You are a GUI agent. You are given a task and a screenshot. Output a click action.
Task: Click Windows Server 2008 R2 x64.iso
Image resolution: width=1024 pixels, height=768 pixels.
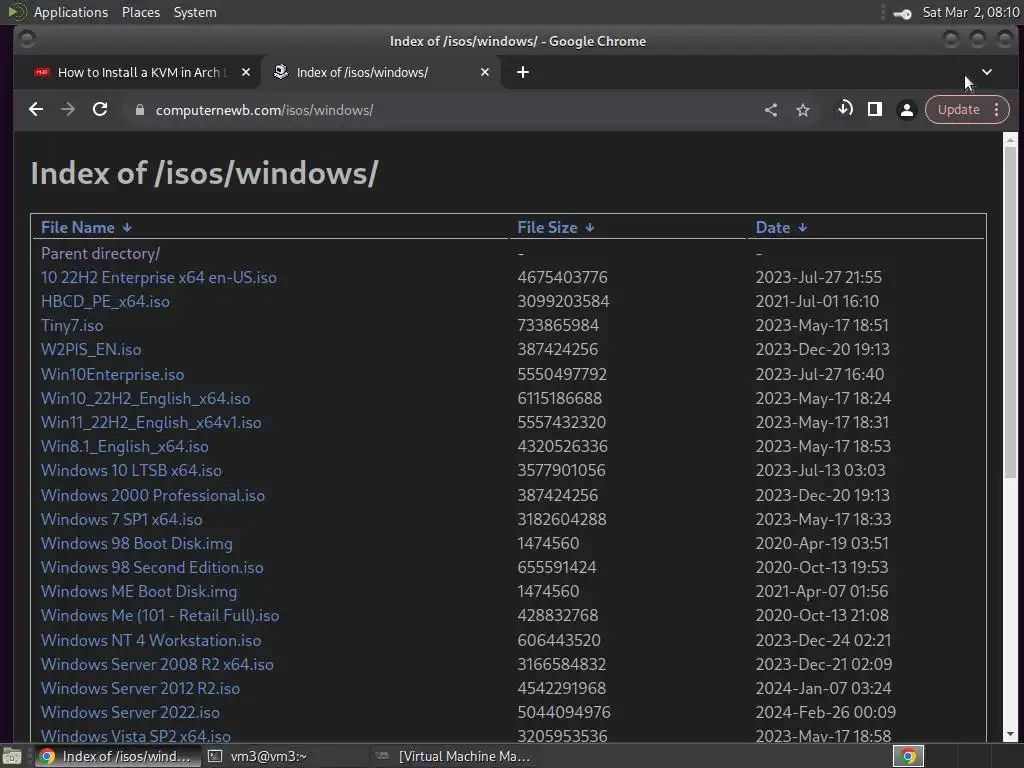coord(157,664)
